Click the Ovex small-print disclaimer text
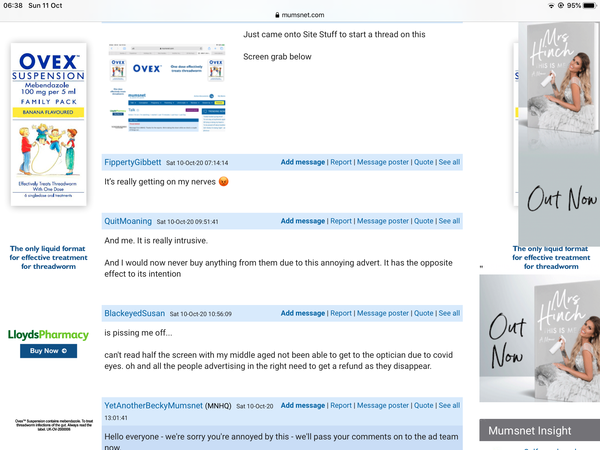 (x=54, y=425)
